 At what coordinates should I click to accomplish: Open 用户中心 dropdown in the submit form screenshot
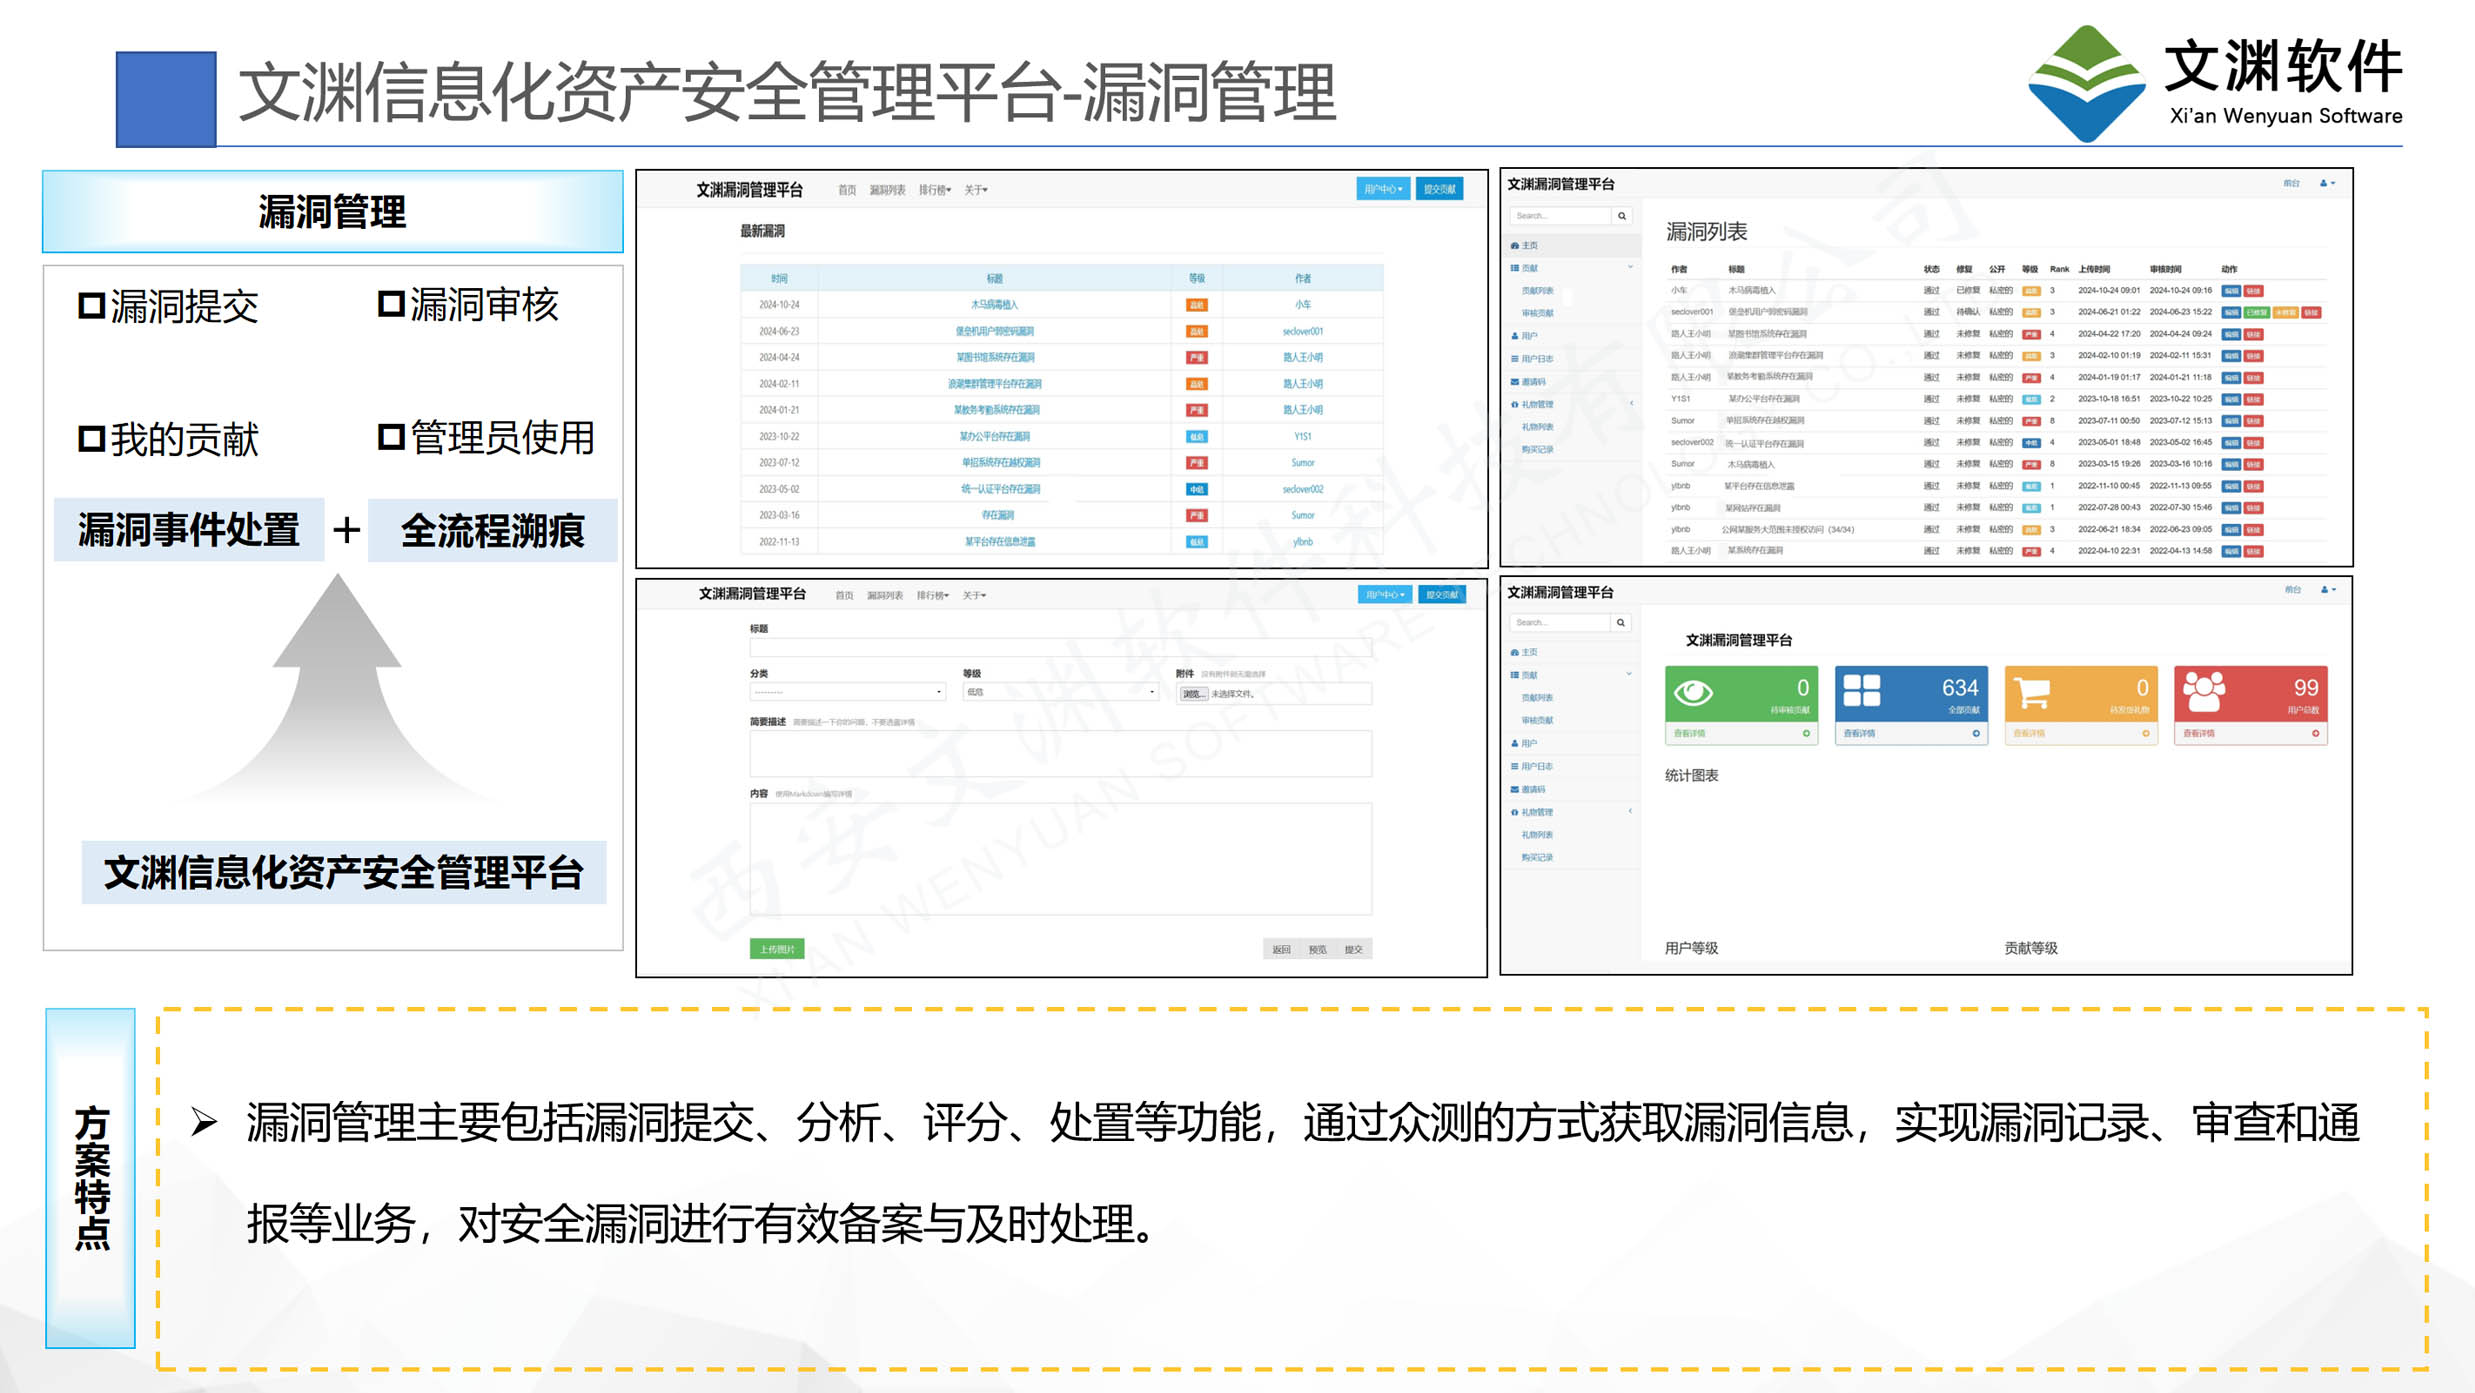tap(1385, 594)
